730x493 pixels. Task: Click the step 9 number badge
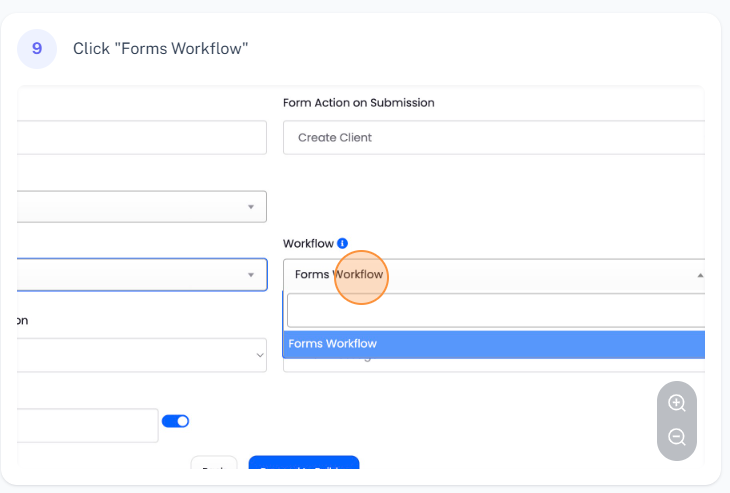click(37, 48)
